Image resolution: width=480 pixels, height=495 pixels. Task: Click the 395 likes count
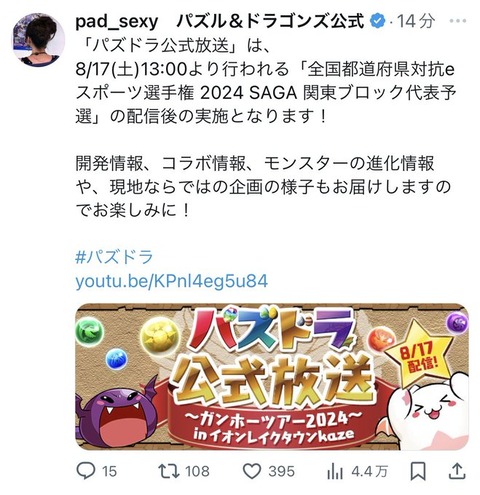tap(282, 471)
